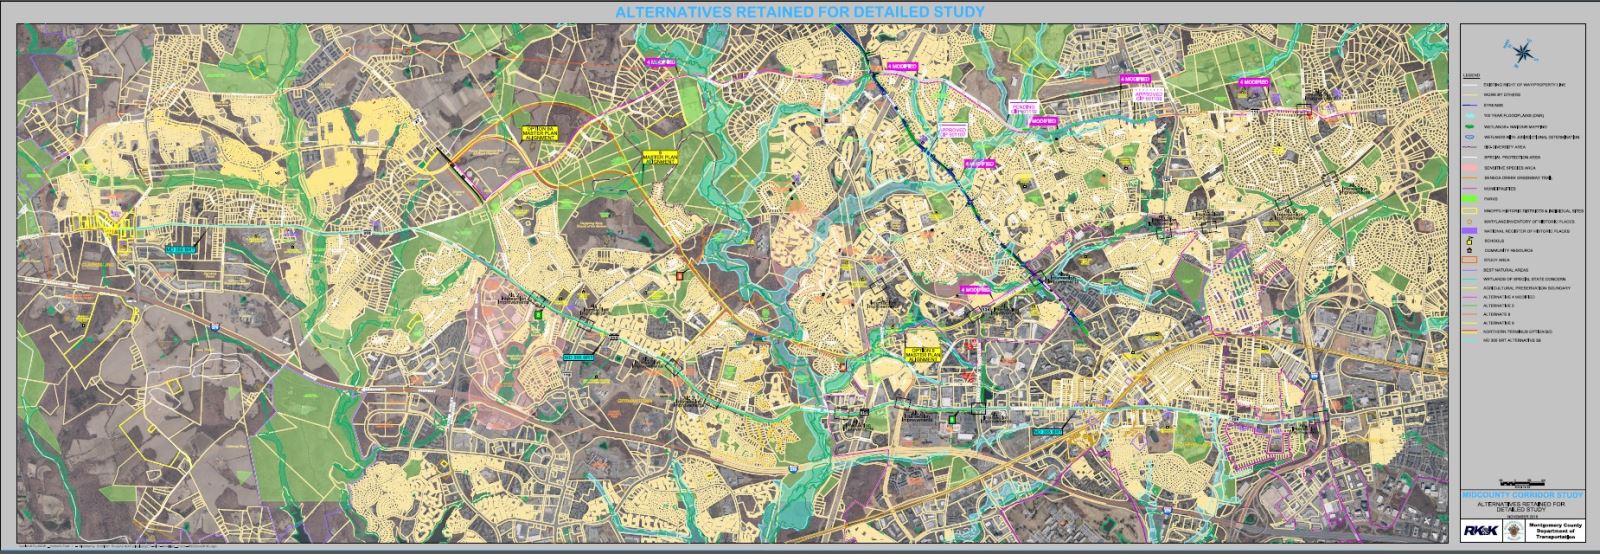Click the Wetlands green blob legend symbol
Viewport: 1600px width, 554px height.
(x=1471, y=127)
